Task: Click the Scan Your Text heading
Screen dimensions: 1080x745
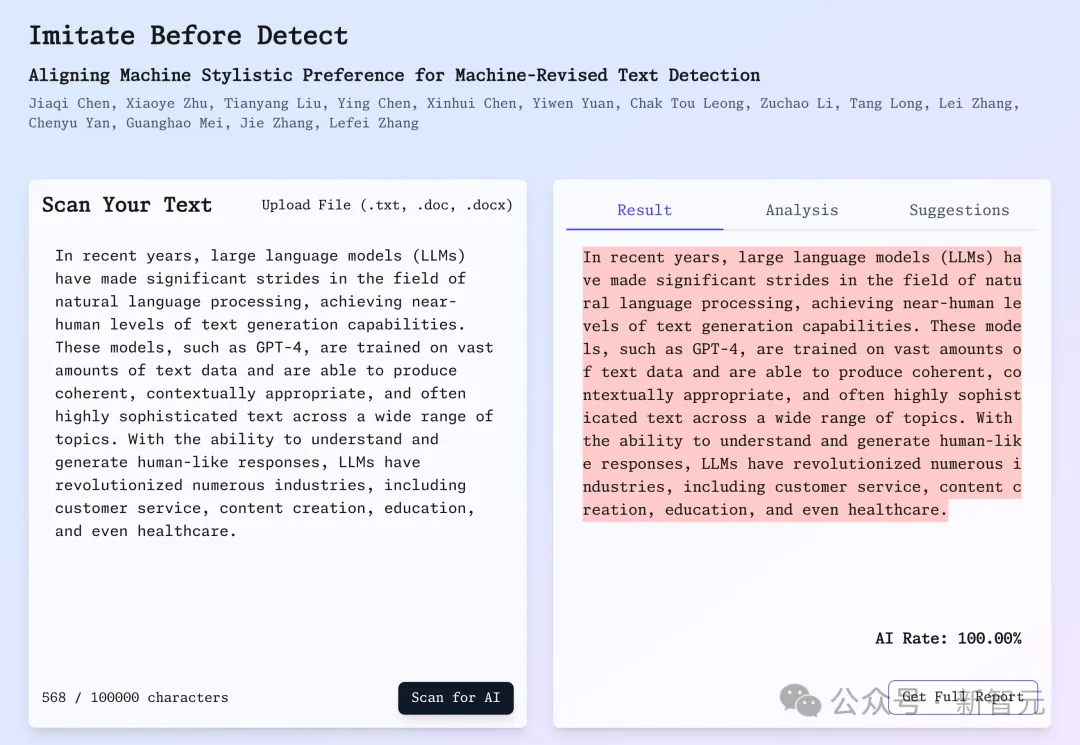Action: click(x=127, y=205)
